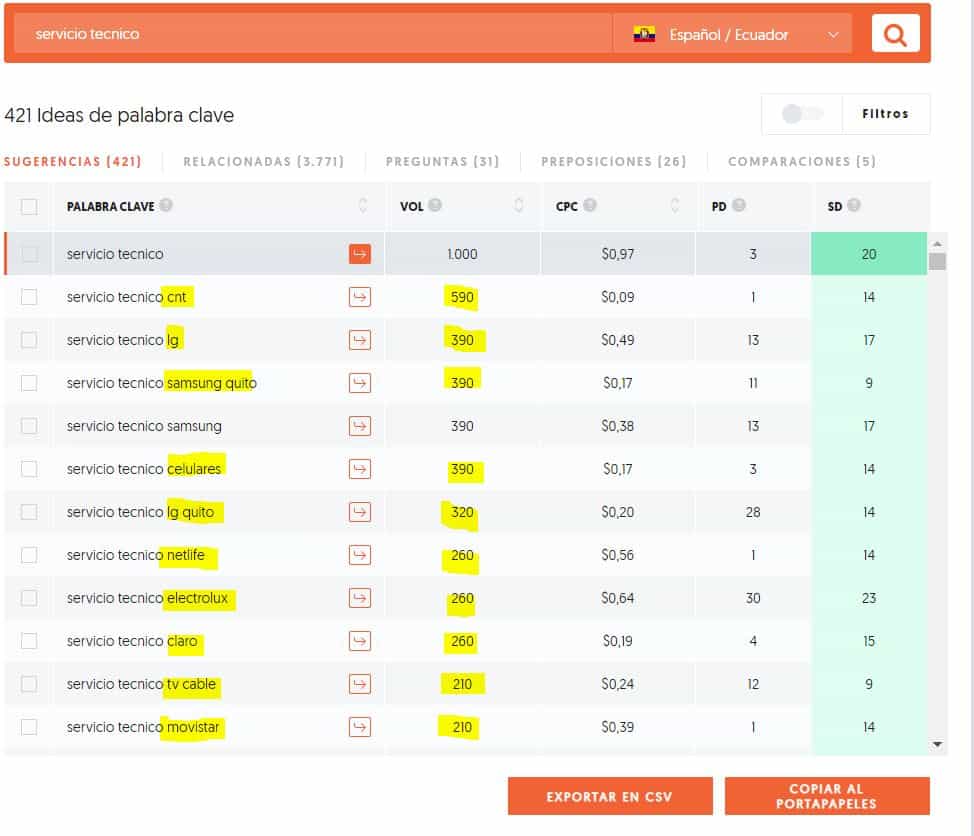Screen dimensions: 974x836
Task: Open keyword arrow for servicio tecnico claro
Action: coord(360,641)
